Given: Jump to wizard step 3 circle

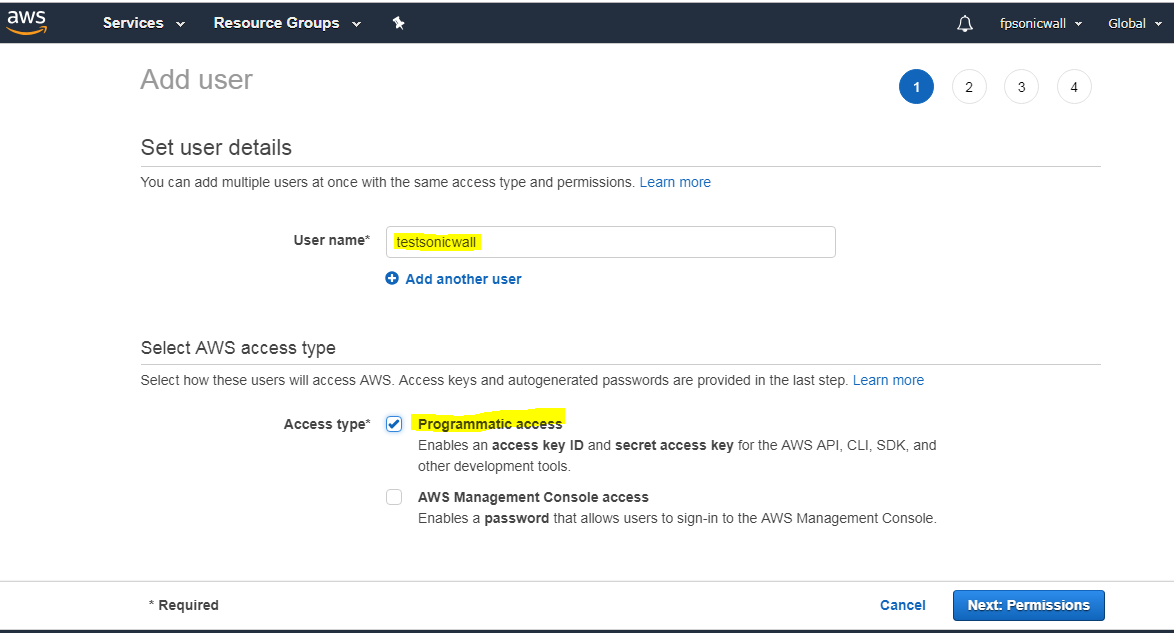Looking at the screenshot, I should [x=1021, y=87].
